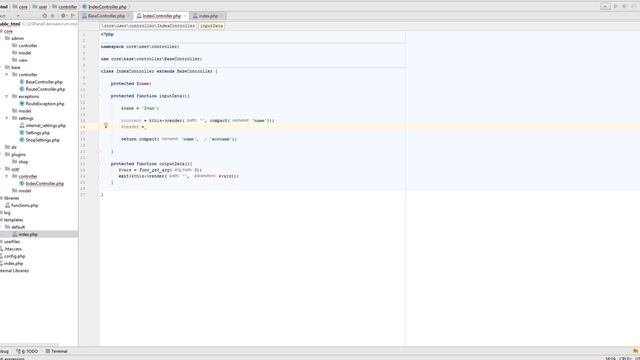The image size is (640, 360).
Task: Open the .htaccess file in tree
Action: tap(13, 249)
